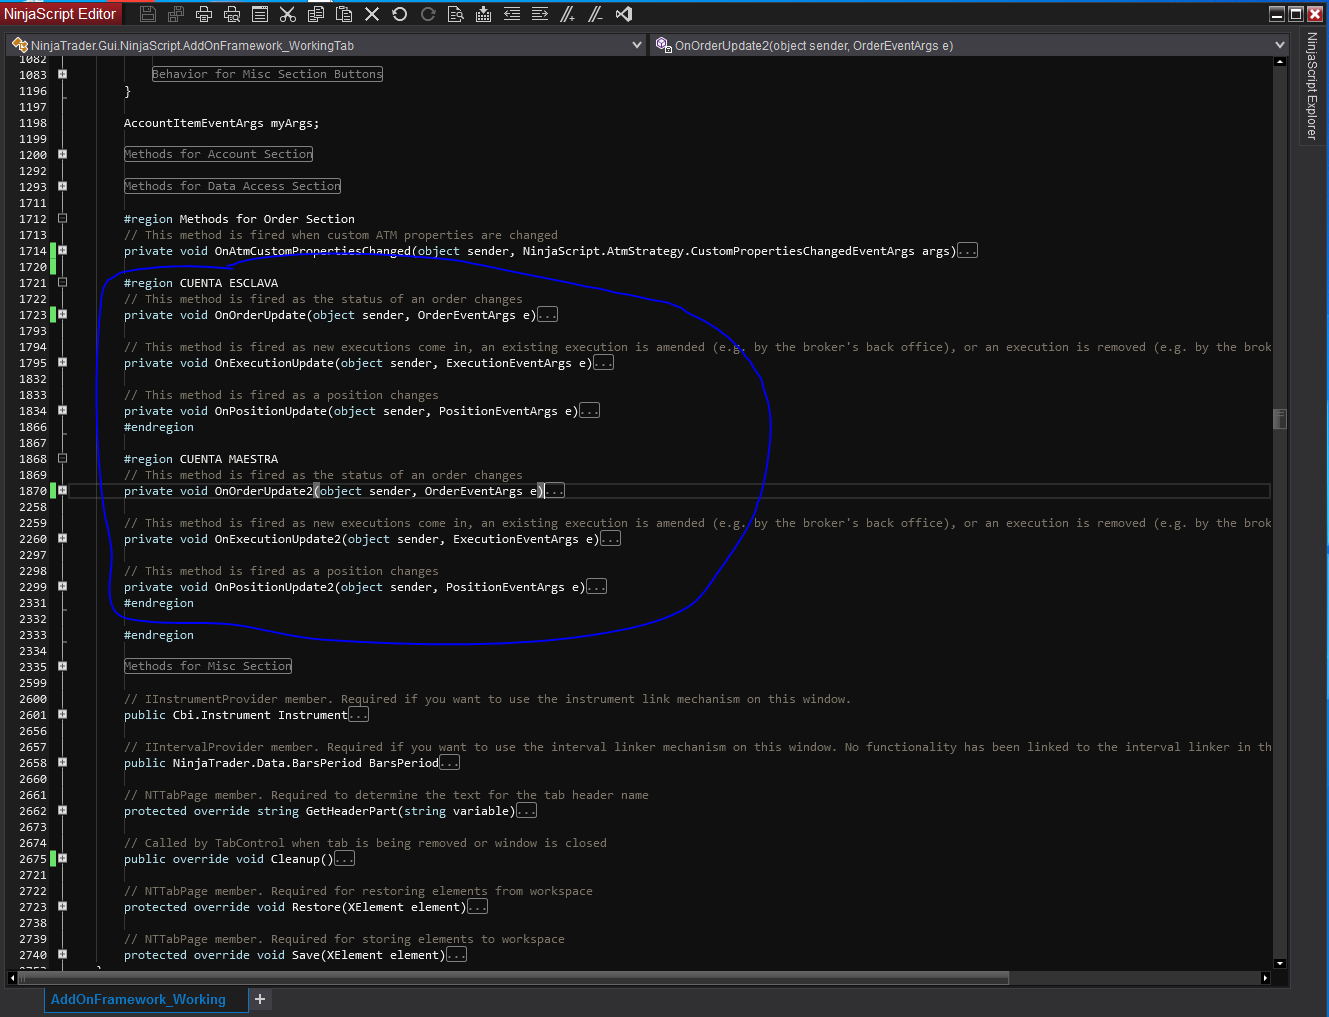Open the script in Visual Studio
Image resolution: width=1329 pixels, height=1017 pixels.
(624, 14)
